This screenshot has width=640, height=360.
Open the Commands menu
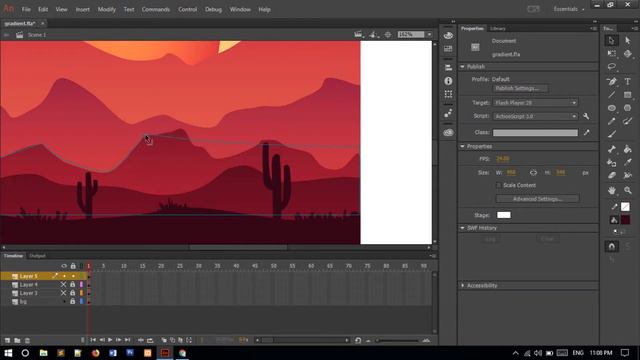pyautogui.click(x=156, y=9)
